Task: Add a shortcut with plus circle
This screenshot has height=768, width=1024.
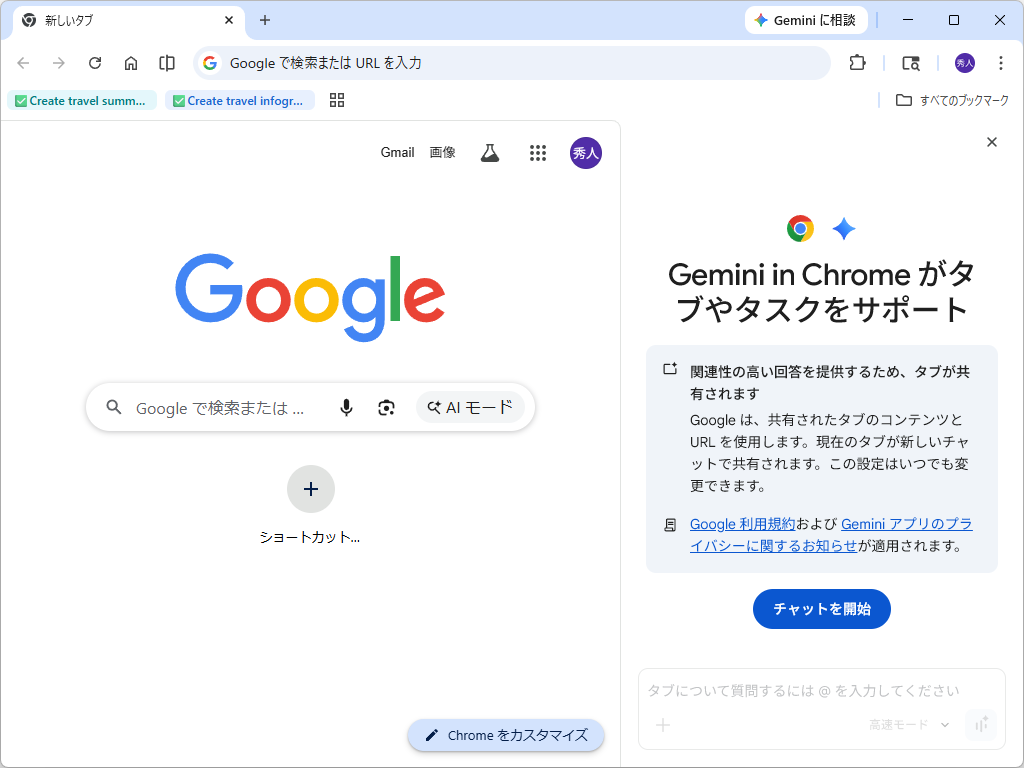Action: click(x=311, y=489)
